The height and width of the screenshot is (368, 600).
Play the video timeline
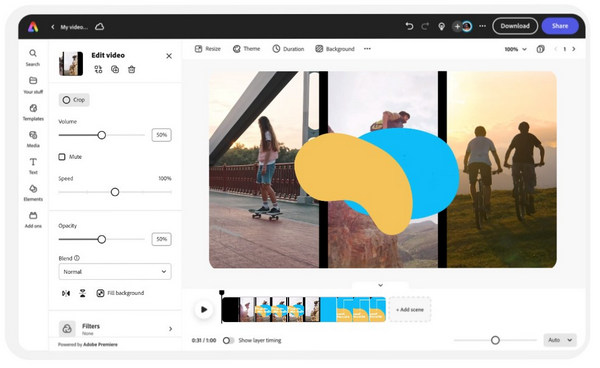[x=204, y=309]
